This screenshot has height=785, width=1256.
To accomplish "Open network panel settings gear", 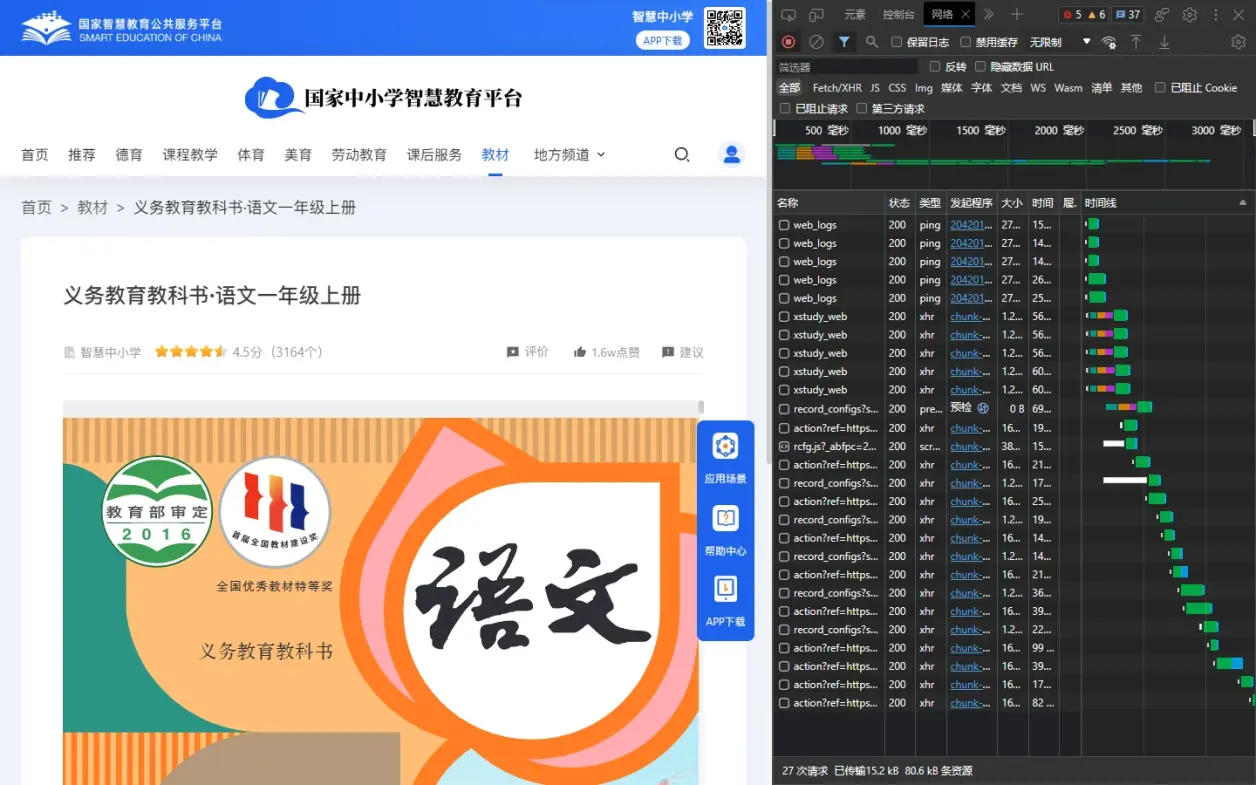I will (1239, 42).
